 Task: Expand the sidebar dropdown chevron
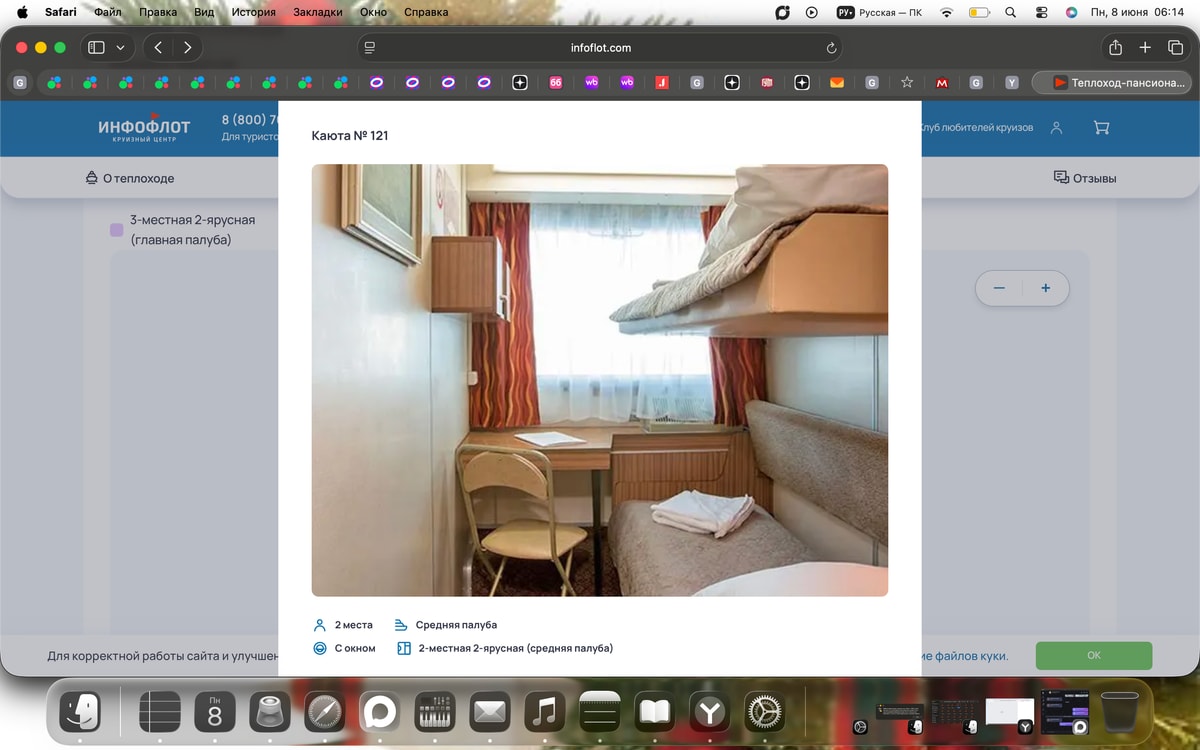pos(121,47)
